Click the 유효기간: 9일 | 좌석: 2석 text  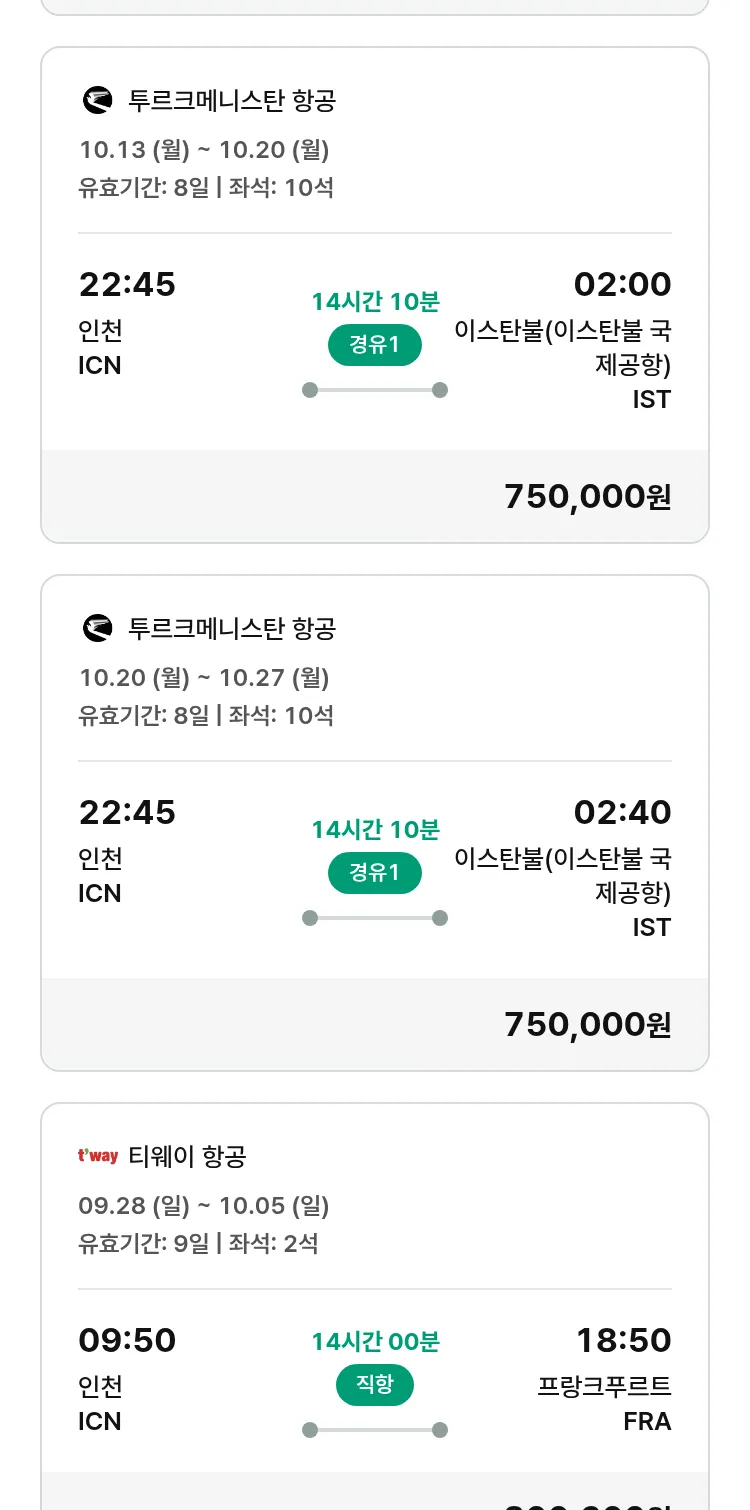pos(198,1244)
